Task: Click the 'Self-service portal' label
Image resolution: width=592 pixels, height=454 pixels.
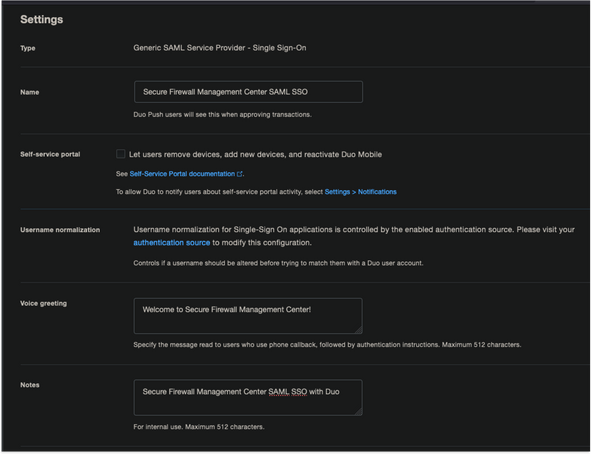Action: coord(50,154)
